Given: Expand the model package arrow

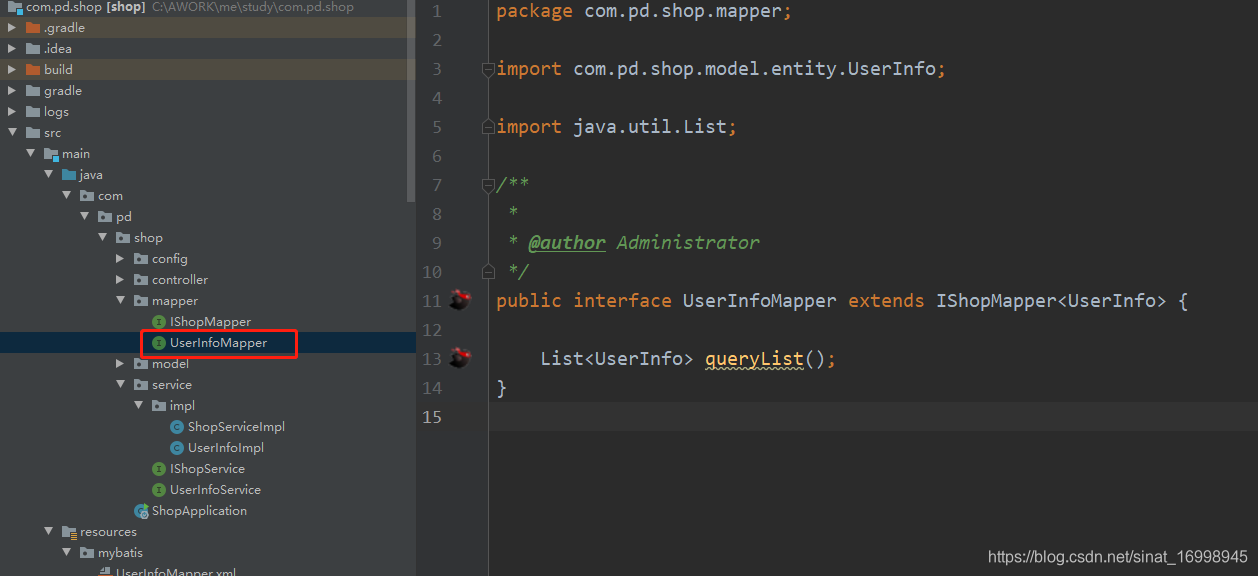Looking at the screenshot, I should pos(120,363).
